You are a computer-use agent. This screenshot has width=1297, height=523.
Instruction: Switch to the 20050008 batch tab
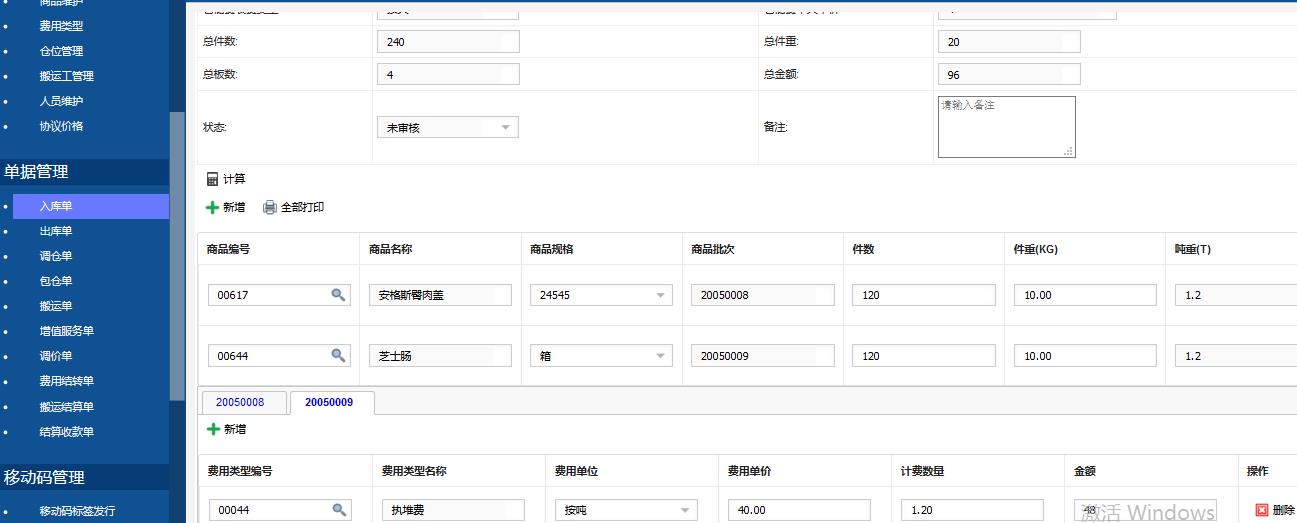click(x=240, y=402)
